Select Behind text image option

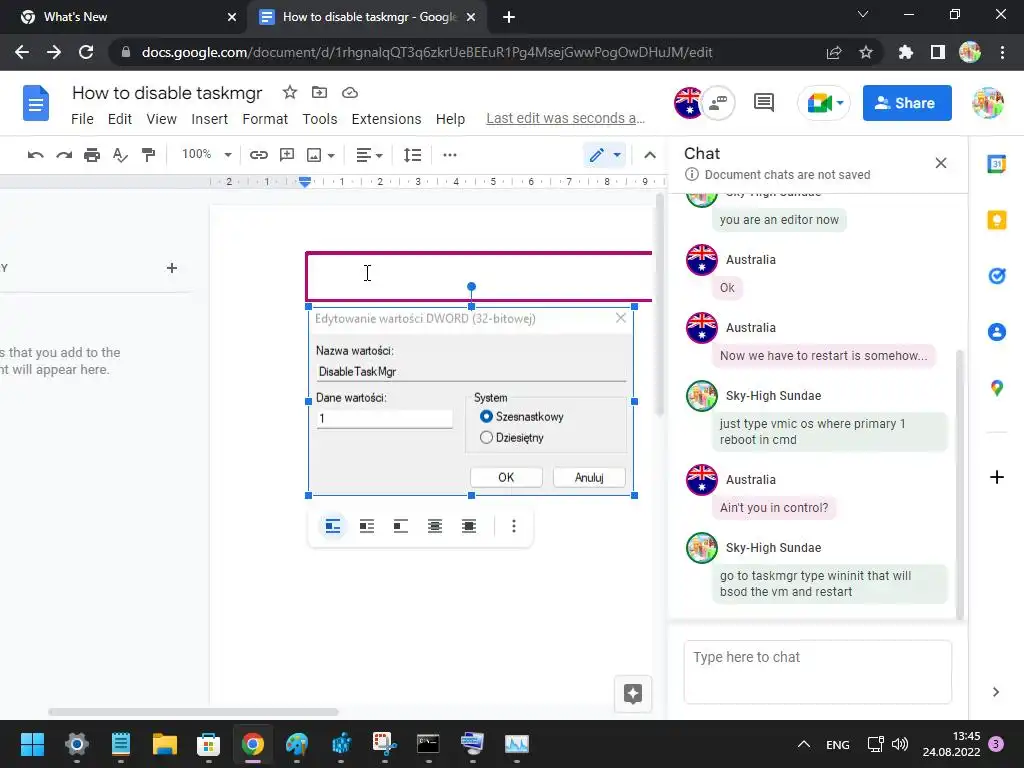click(435, 526)
